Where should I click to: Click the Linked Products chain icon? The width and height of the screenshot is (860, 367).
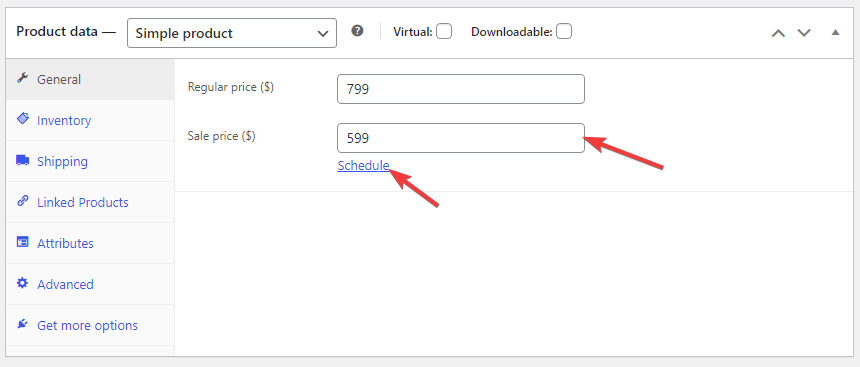[22, 201]
